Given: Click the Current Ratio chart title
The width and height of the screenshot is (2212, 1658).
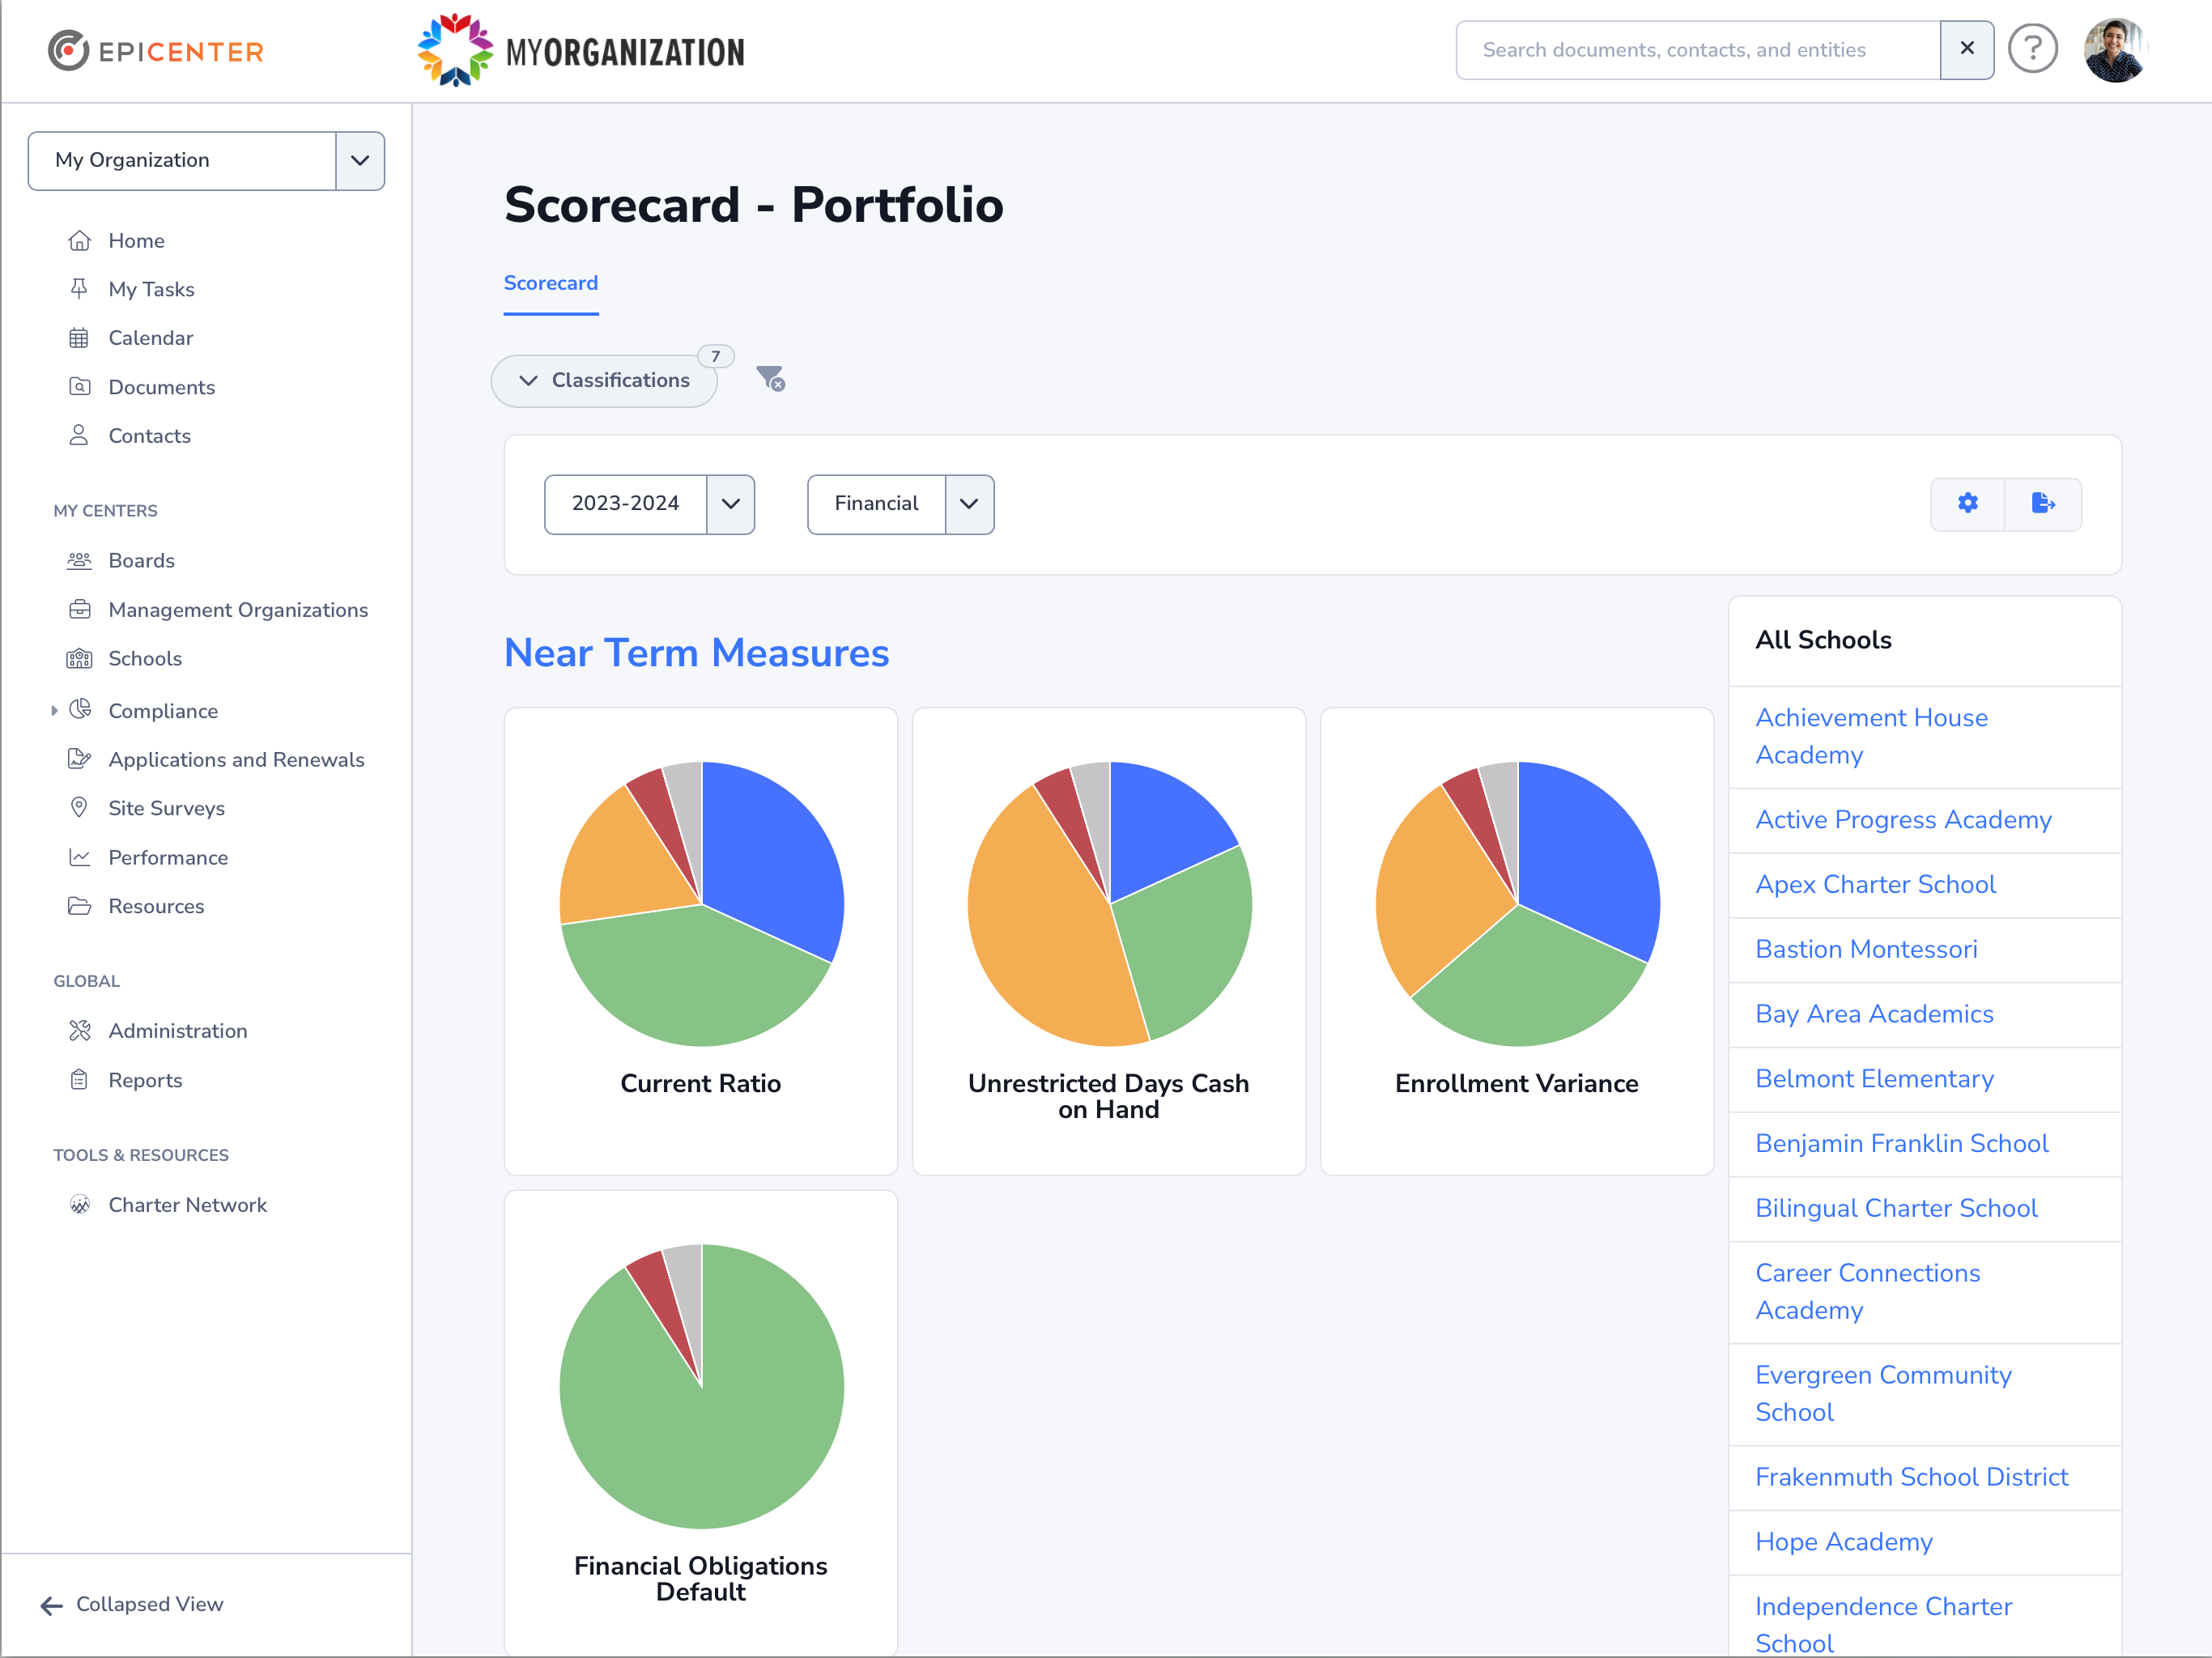Looking at the screenshot, I should pos(700,1083).
